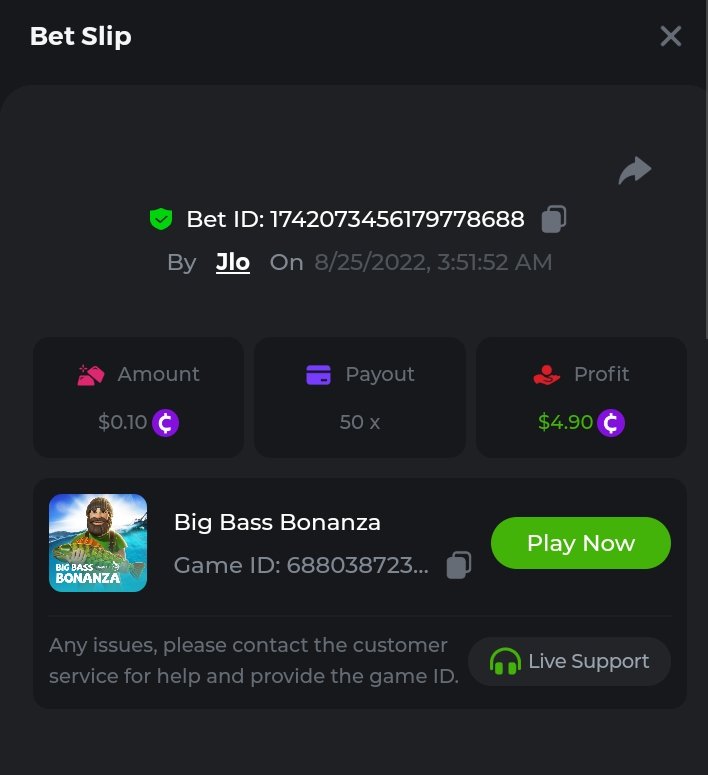Copy the Game ID

[x=459, y=565]
